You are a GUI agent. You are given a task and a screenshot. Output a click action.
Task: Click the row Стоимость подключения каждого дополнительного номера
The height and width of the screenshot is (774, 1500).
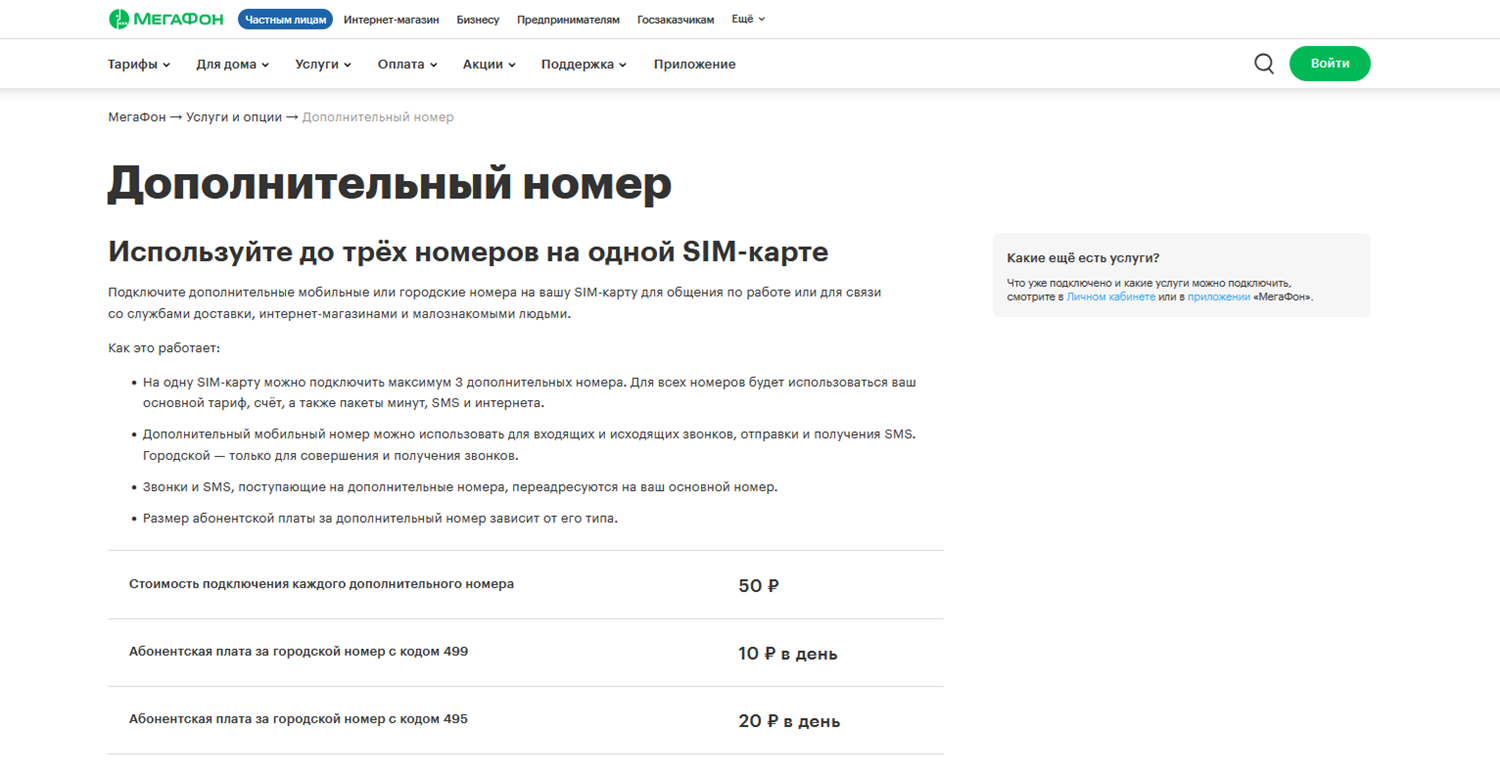click(x=526, y=584)
